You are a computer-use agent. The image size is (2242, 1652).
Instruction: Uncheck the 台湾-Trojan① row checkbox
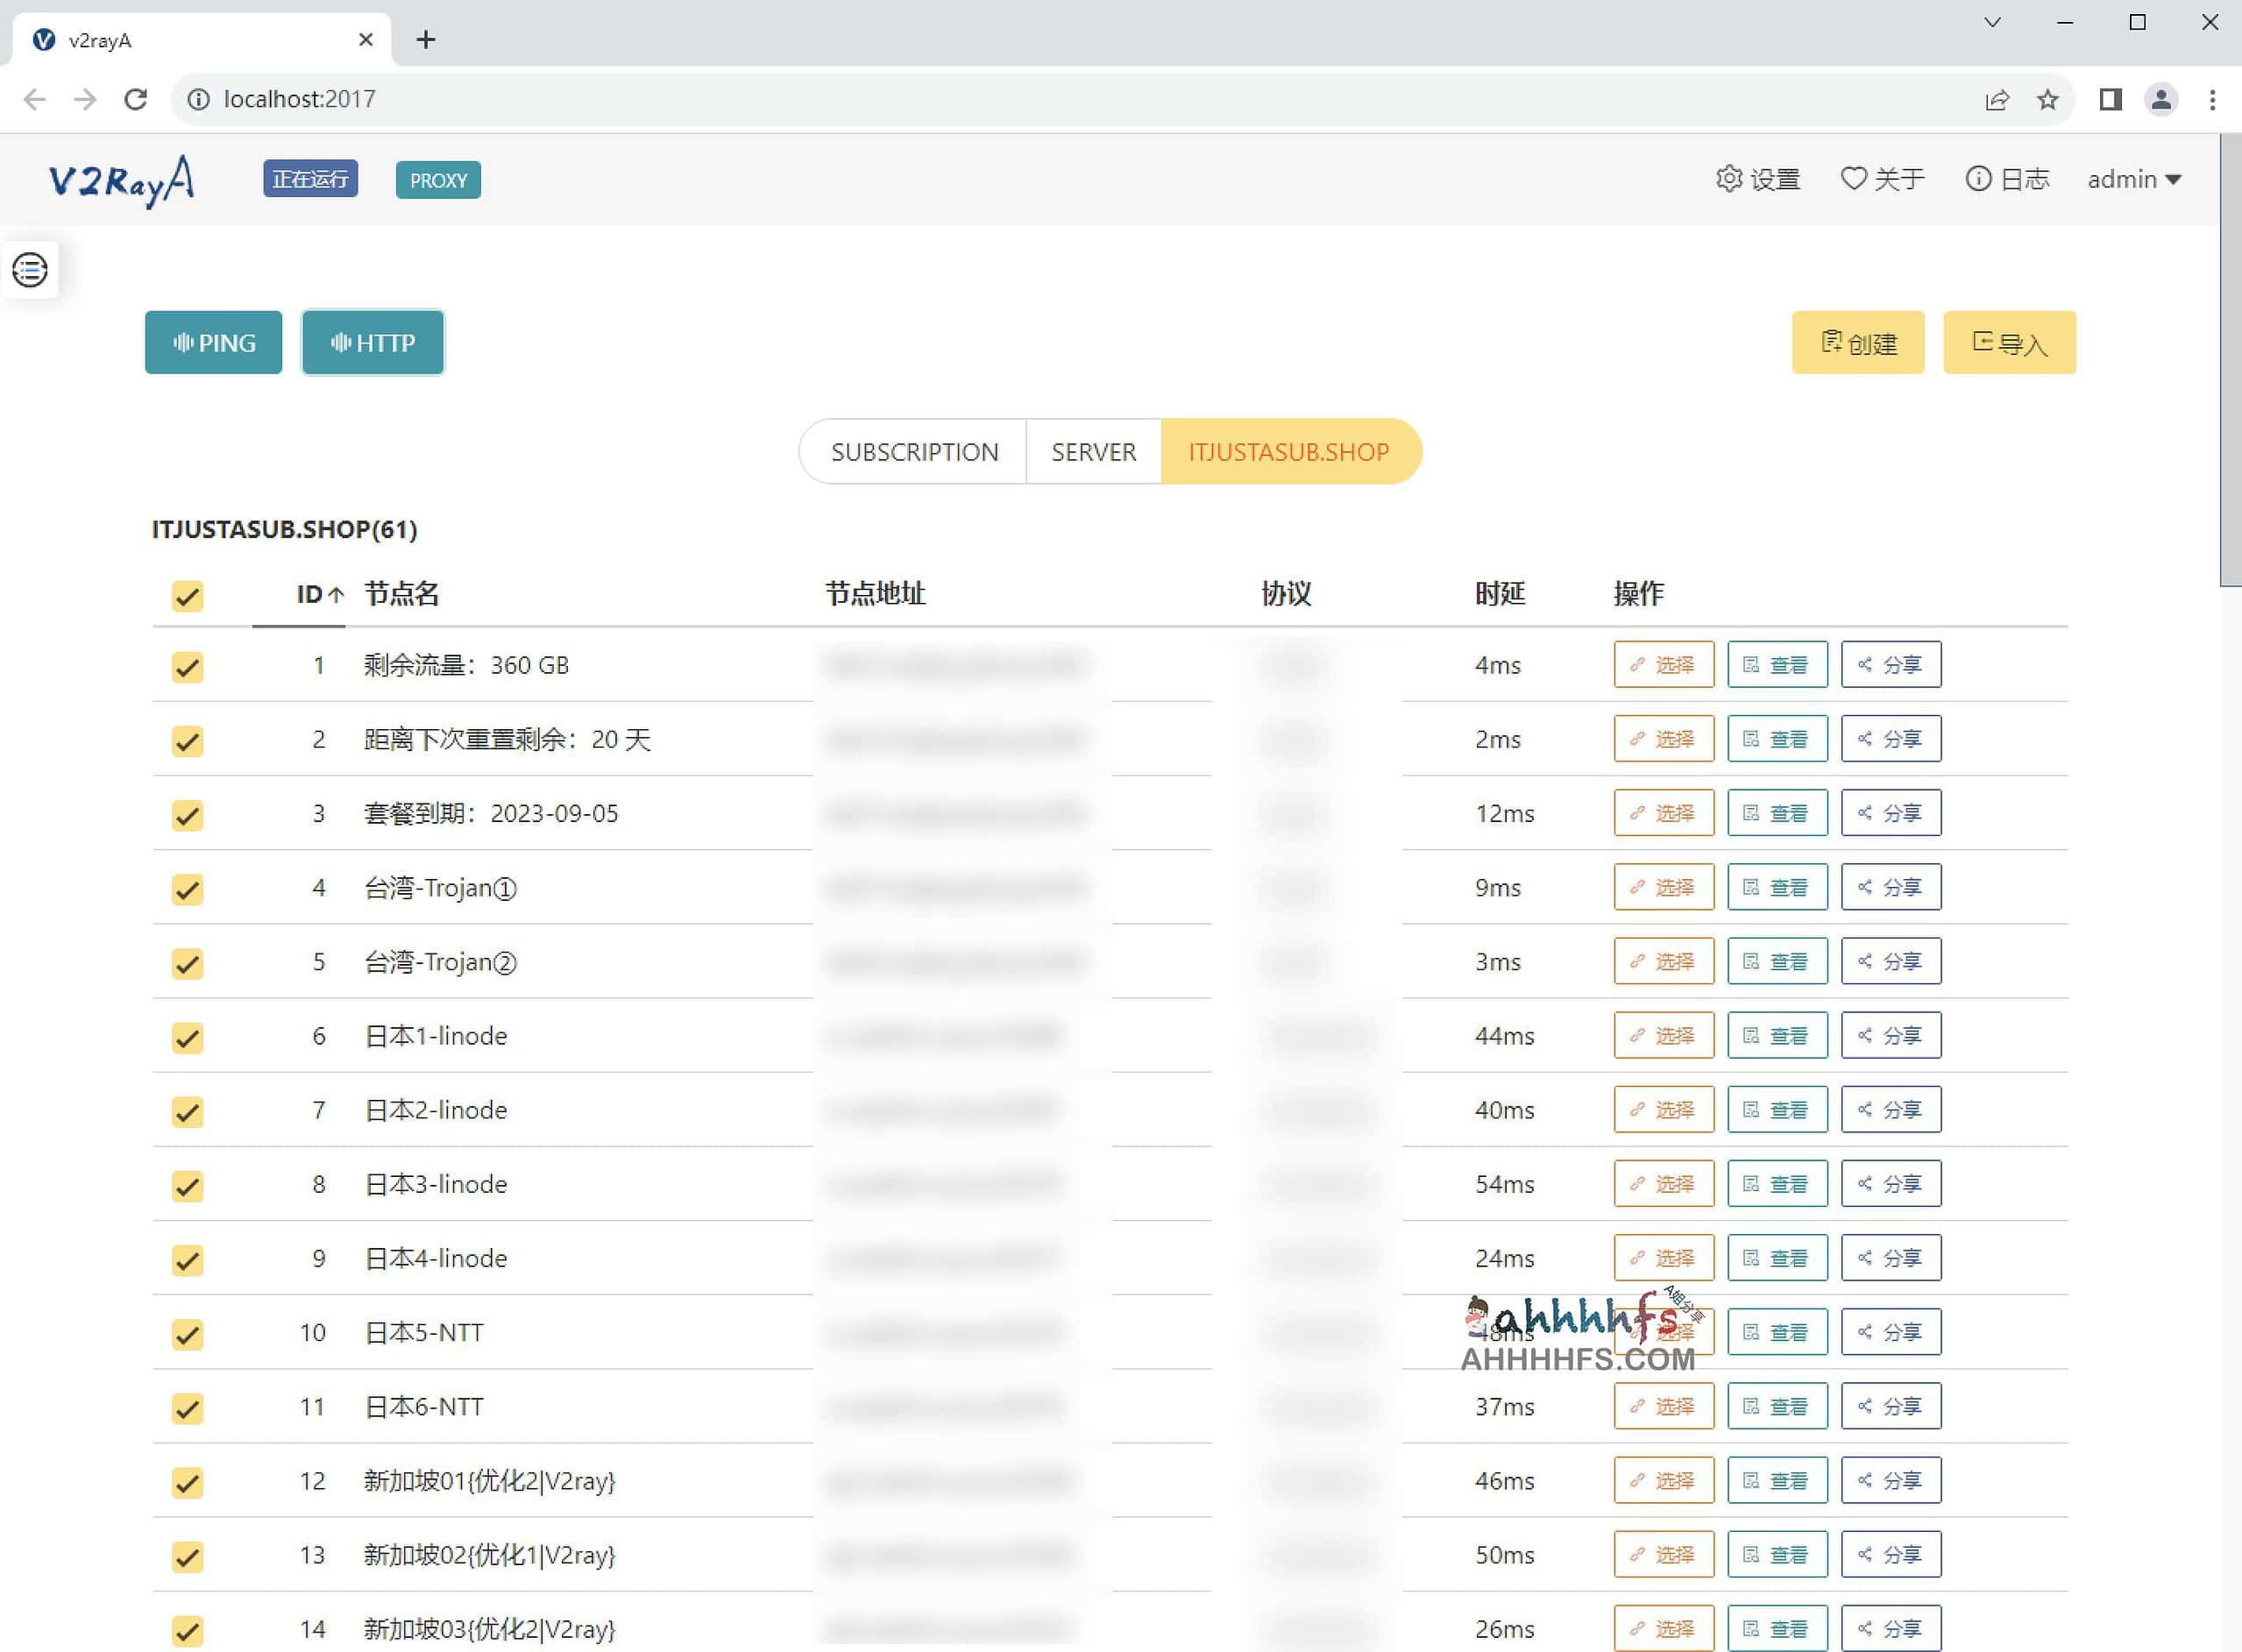click(187, 889)
